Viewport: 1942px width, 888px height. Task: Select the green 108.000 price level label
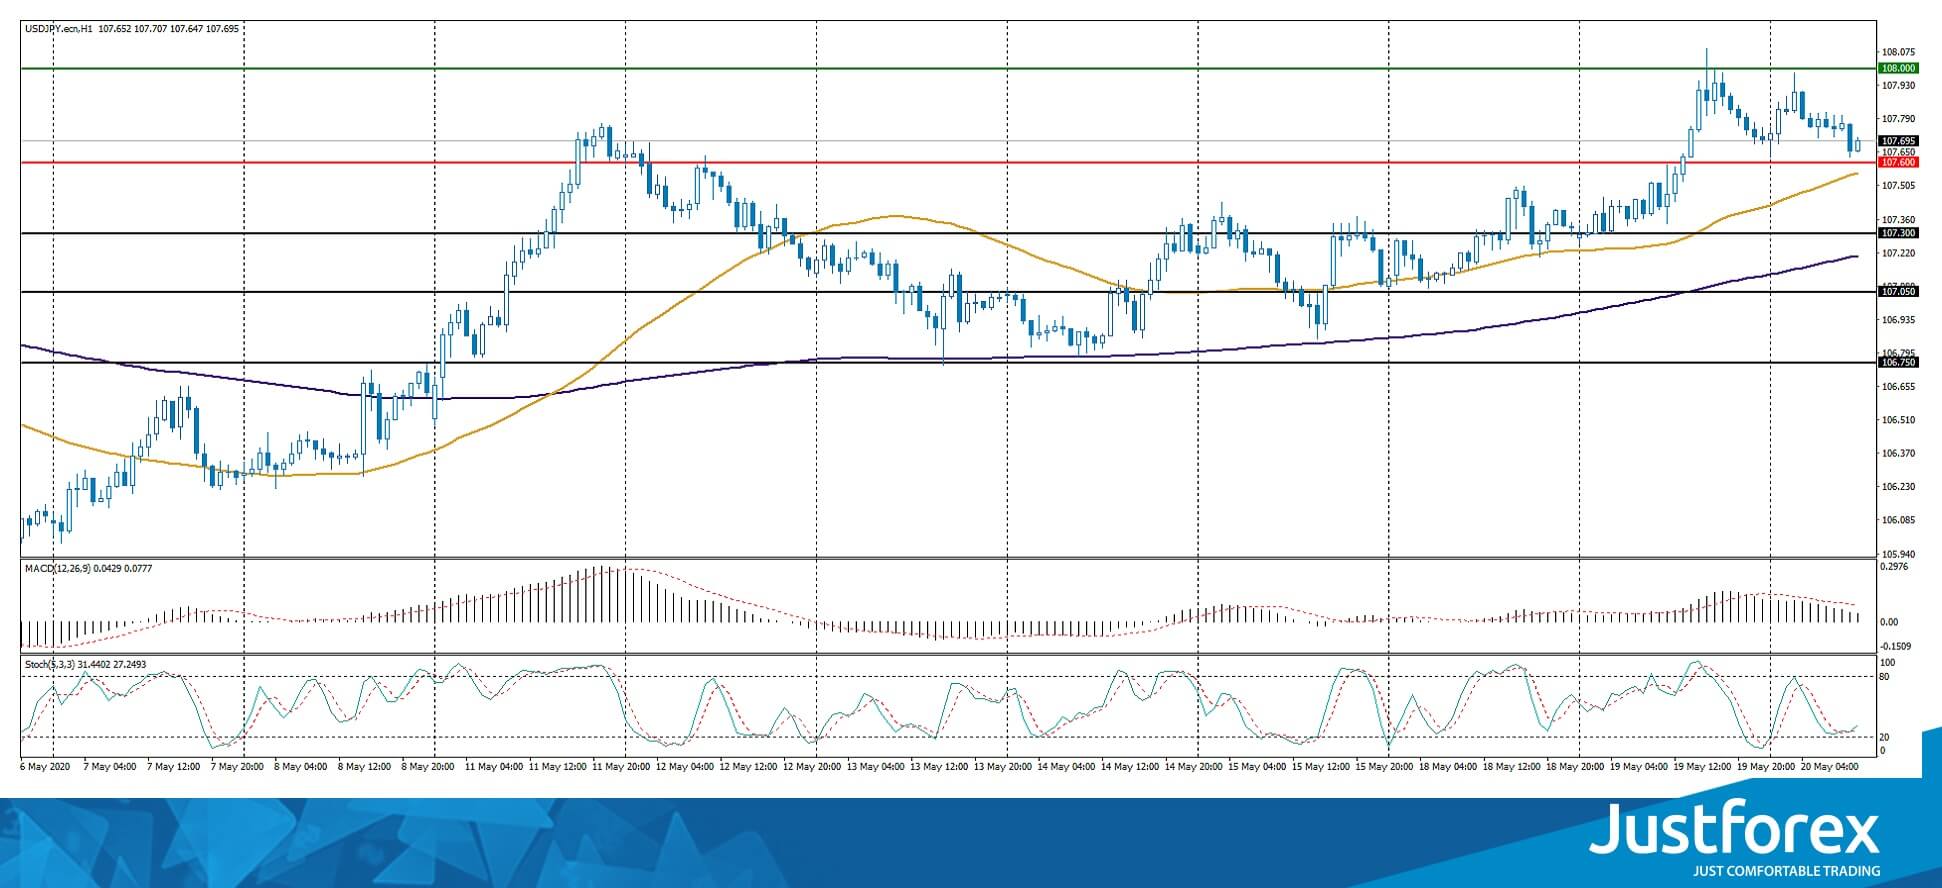coord(1898,68)
